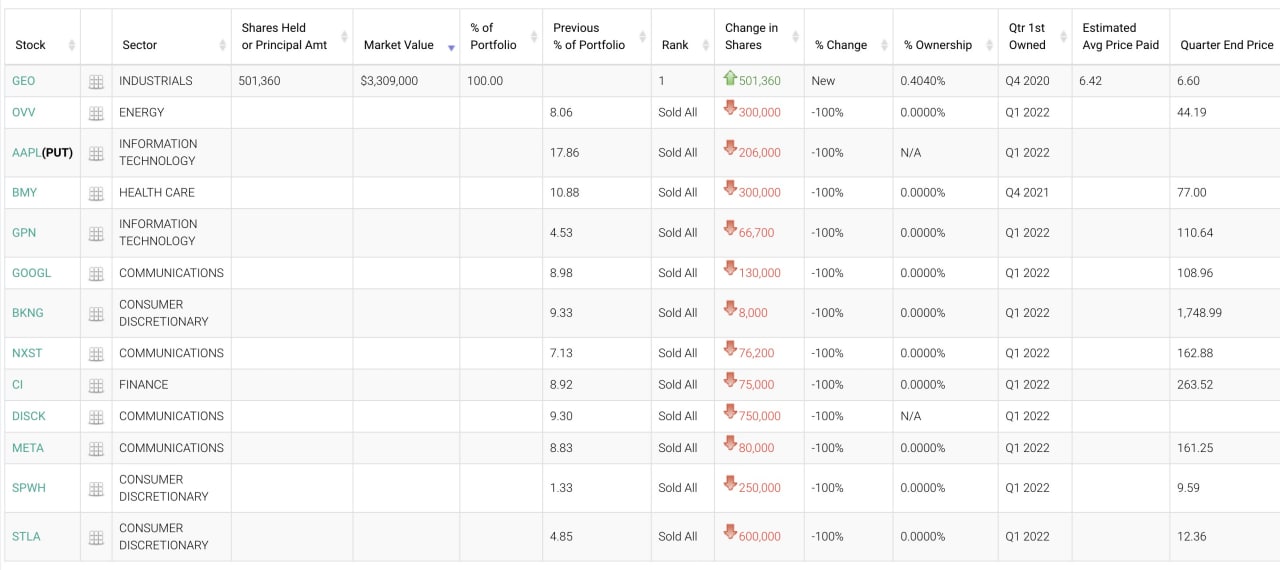Open the GEO stock link
This screenshot has height=570, width=1280.
pyautogui.click(x=24, y=81)
